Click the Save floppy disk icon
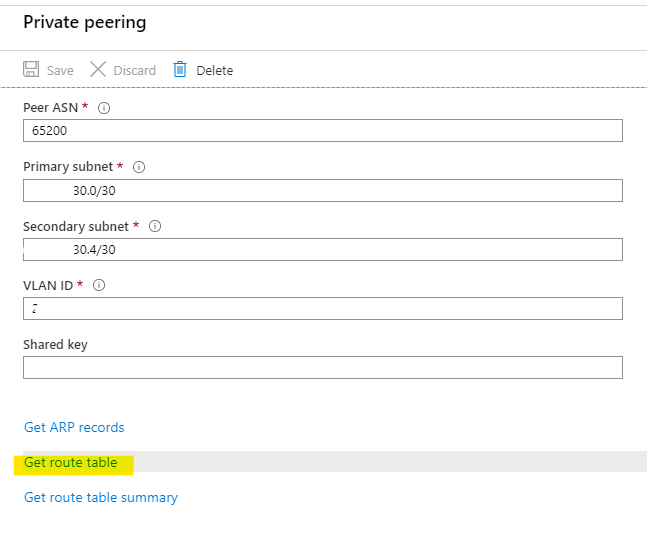Image resolution: width=647 pixels, height=551 pixels. pyautogui.click(x=31, y=70)
